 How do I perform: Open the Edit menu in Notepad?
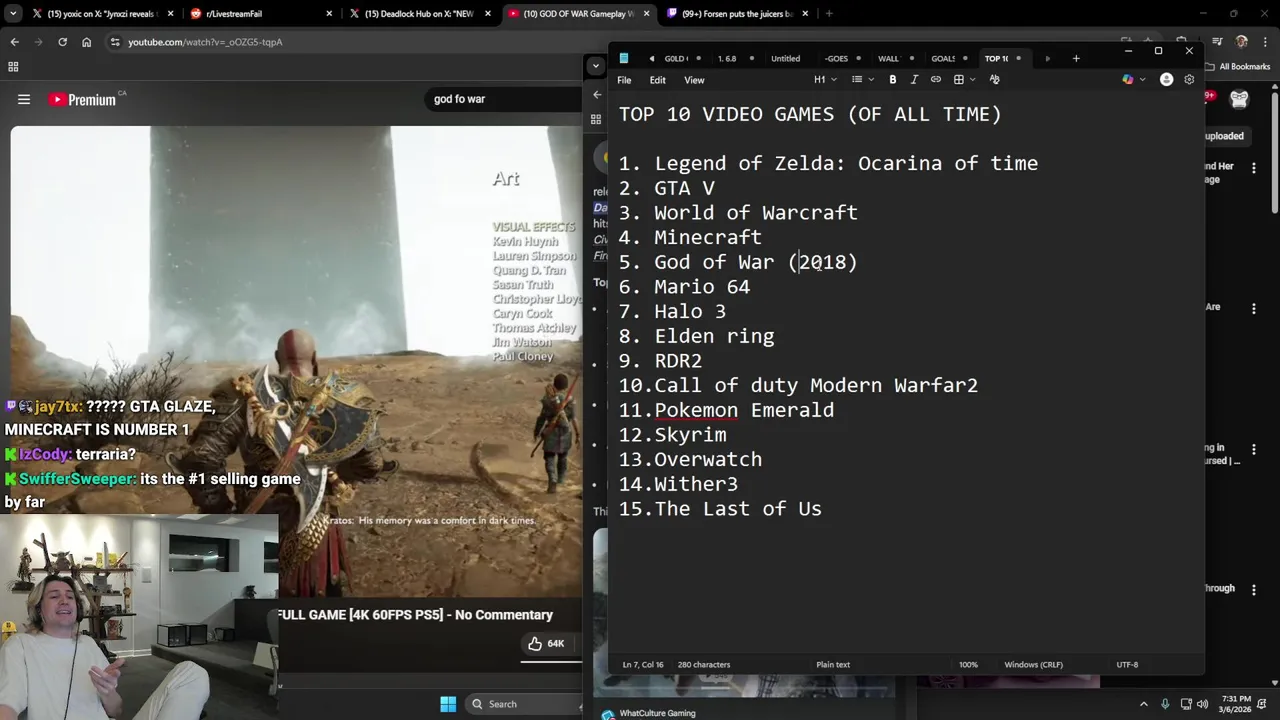[x=657, y=80]
